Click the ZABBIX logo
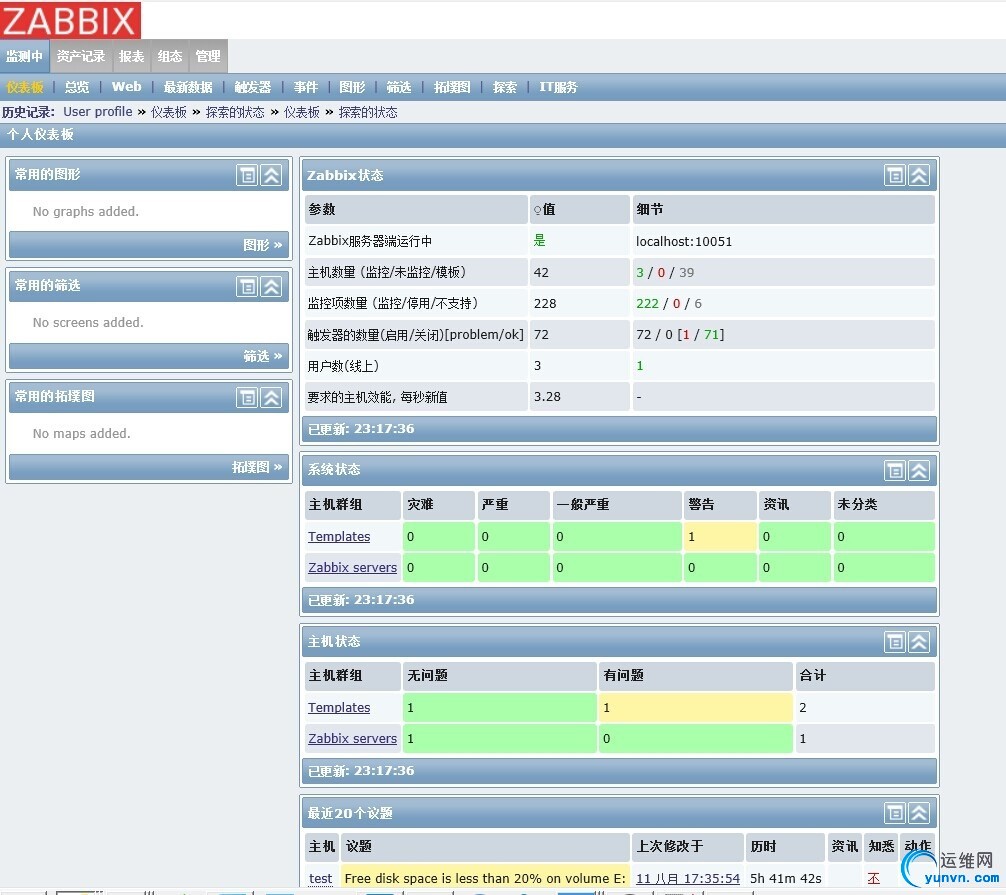Screen dimensions: 1006x895 [71, 20]
